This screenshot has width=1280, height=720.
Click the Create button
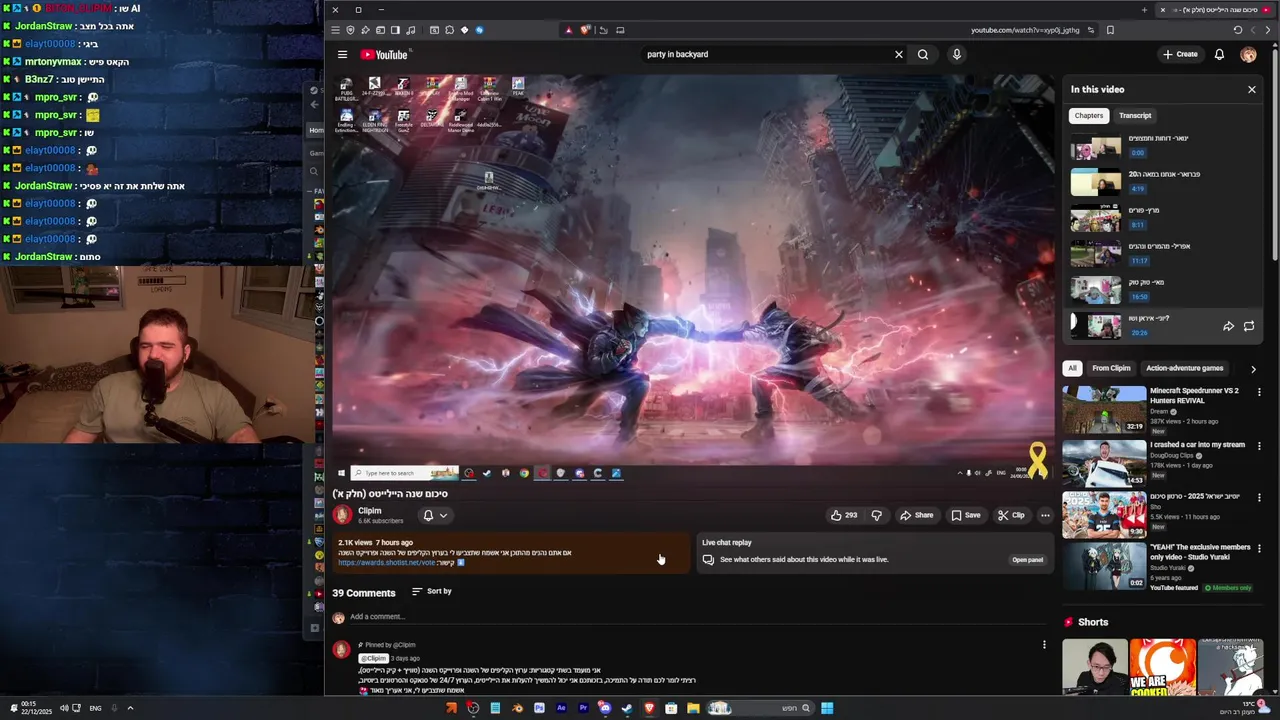pos(1180,55)
